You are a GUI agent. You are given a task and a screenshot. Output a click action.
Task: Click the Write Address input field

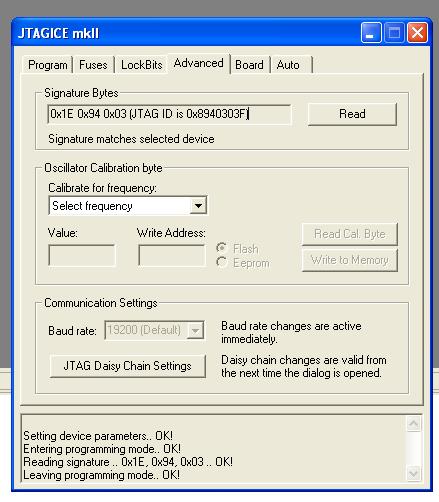click(x=172, y=255)
